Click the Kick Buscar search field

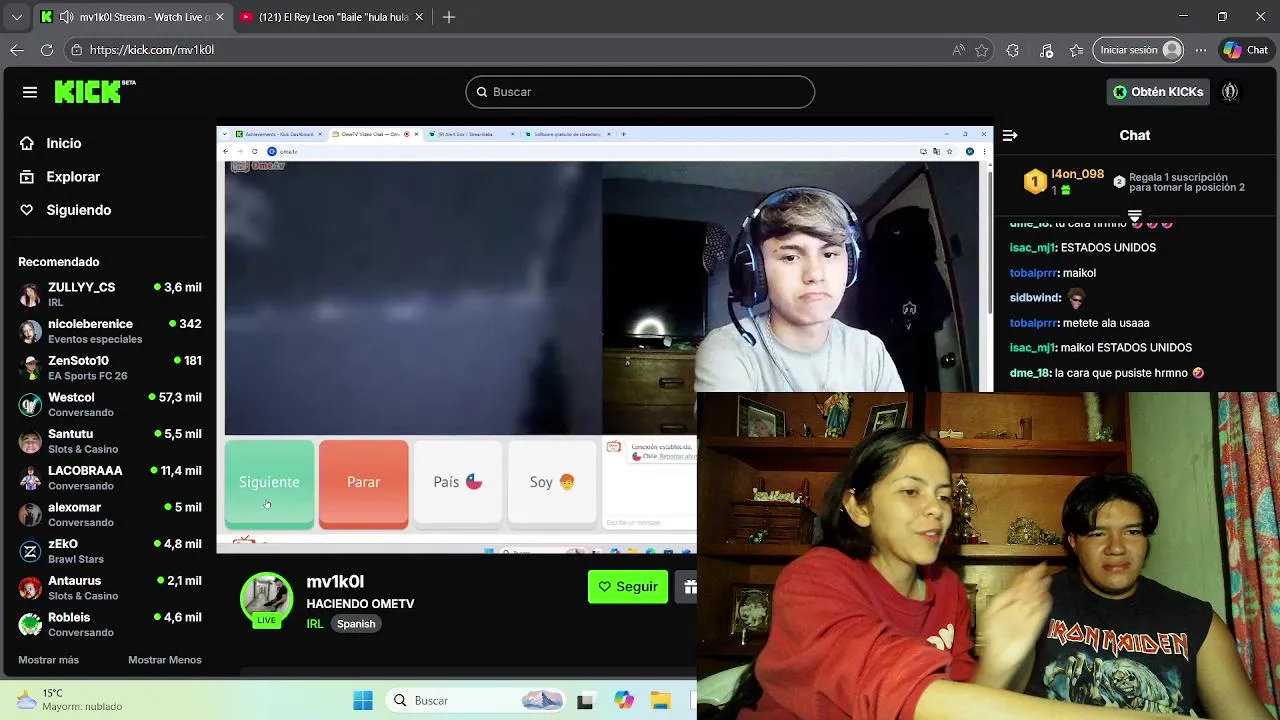click(x=640, y=92)
